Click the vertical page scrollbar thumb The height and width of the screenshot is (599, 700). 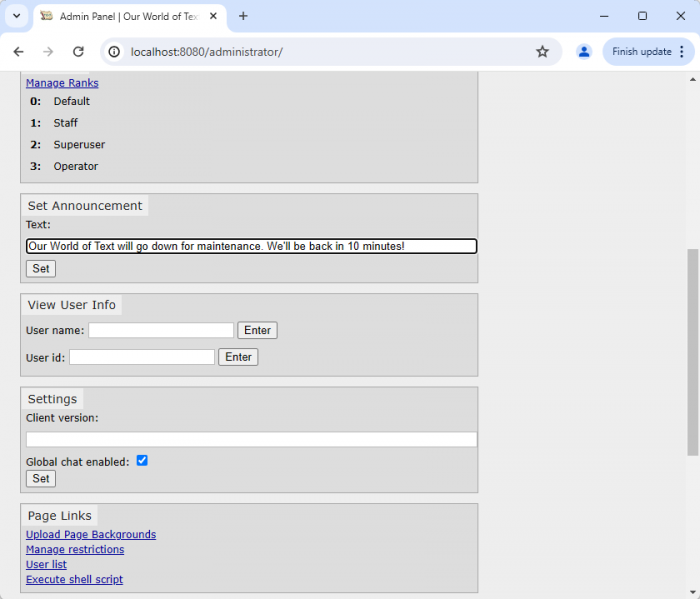(693, 350)
